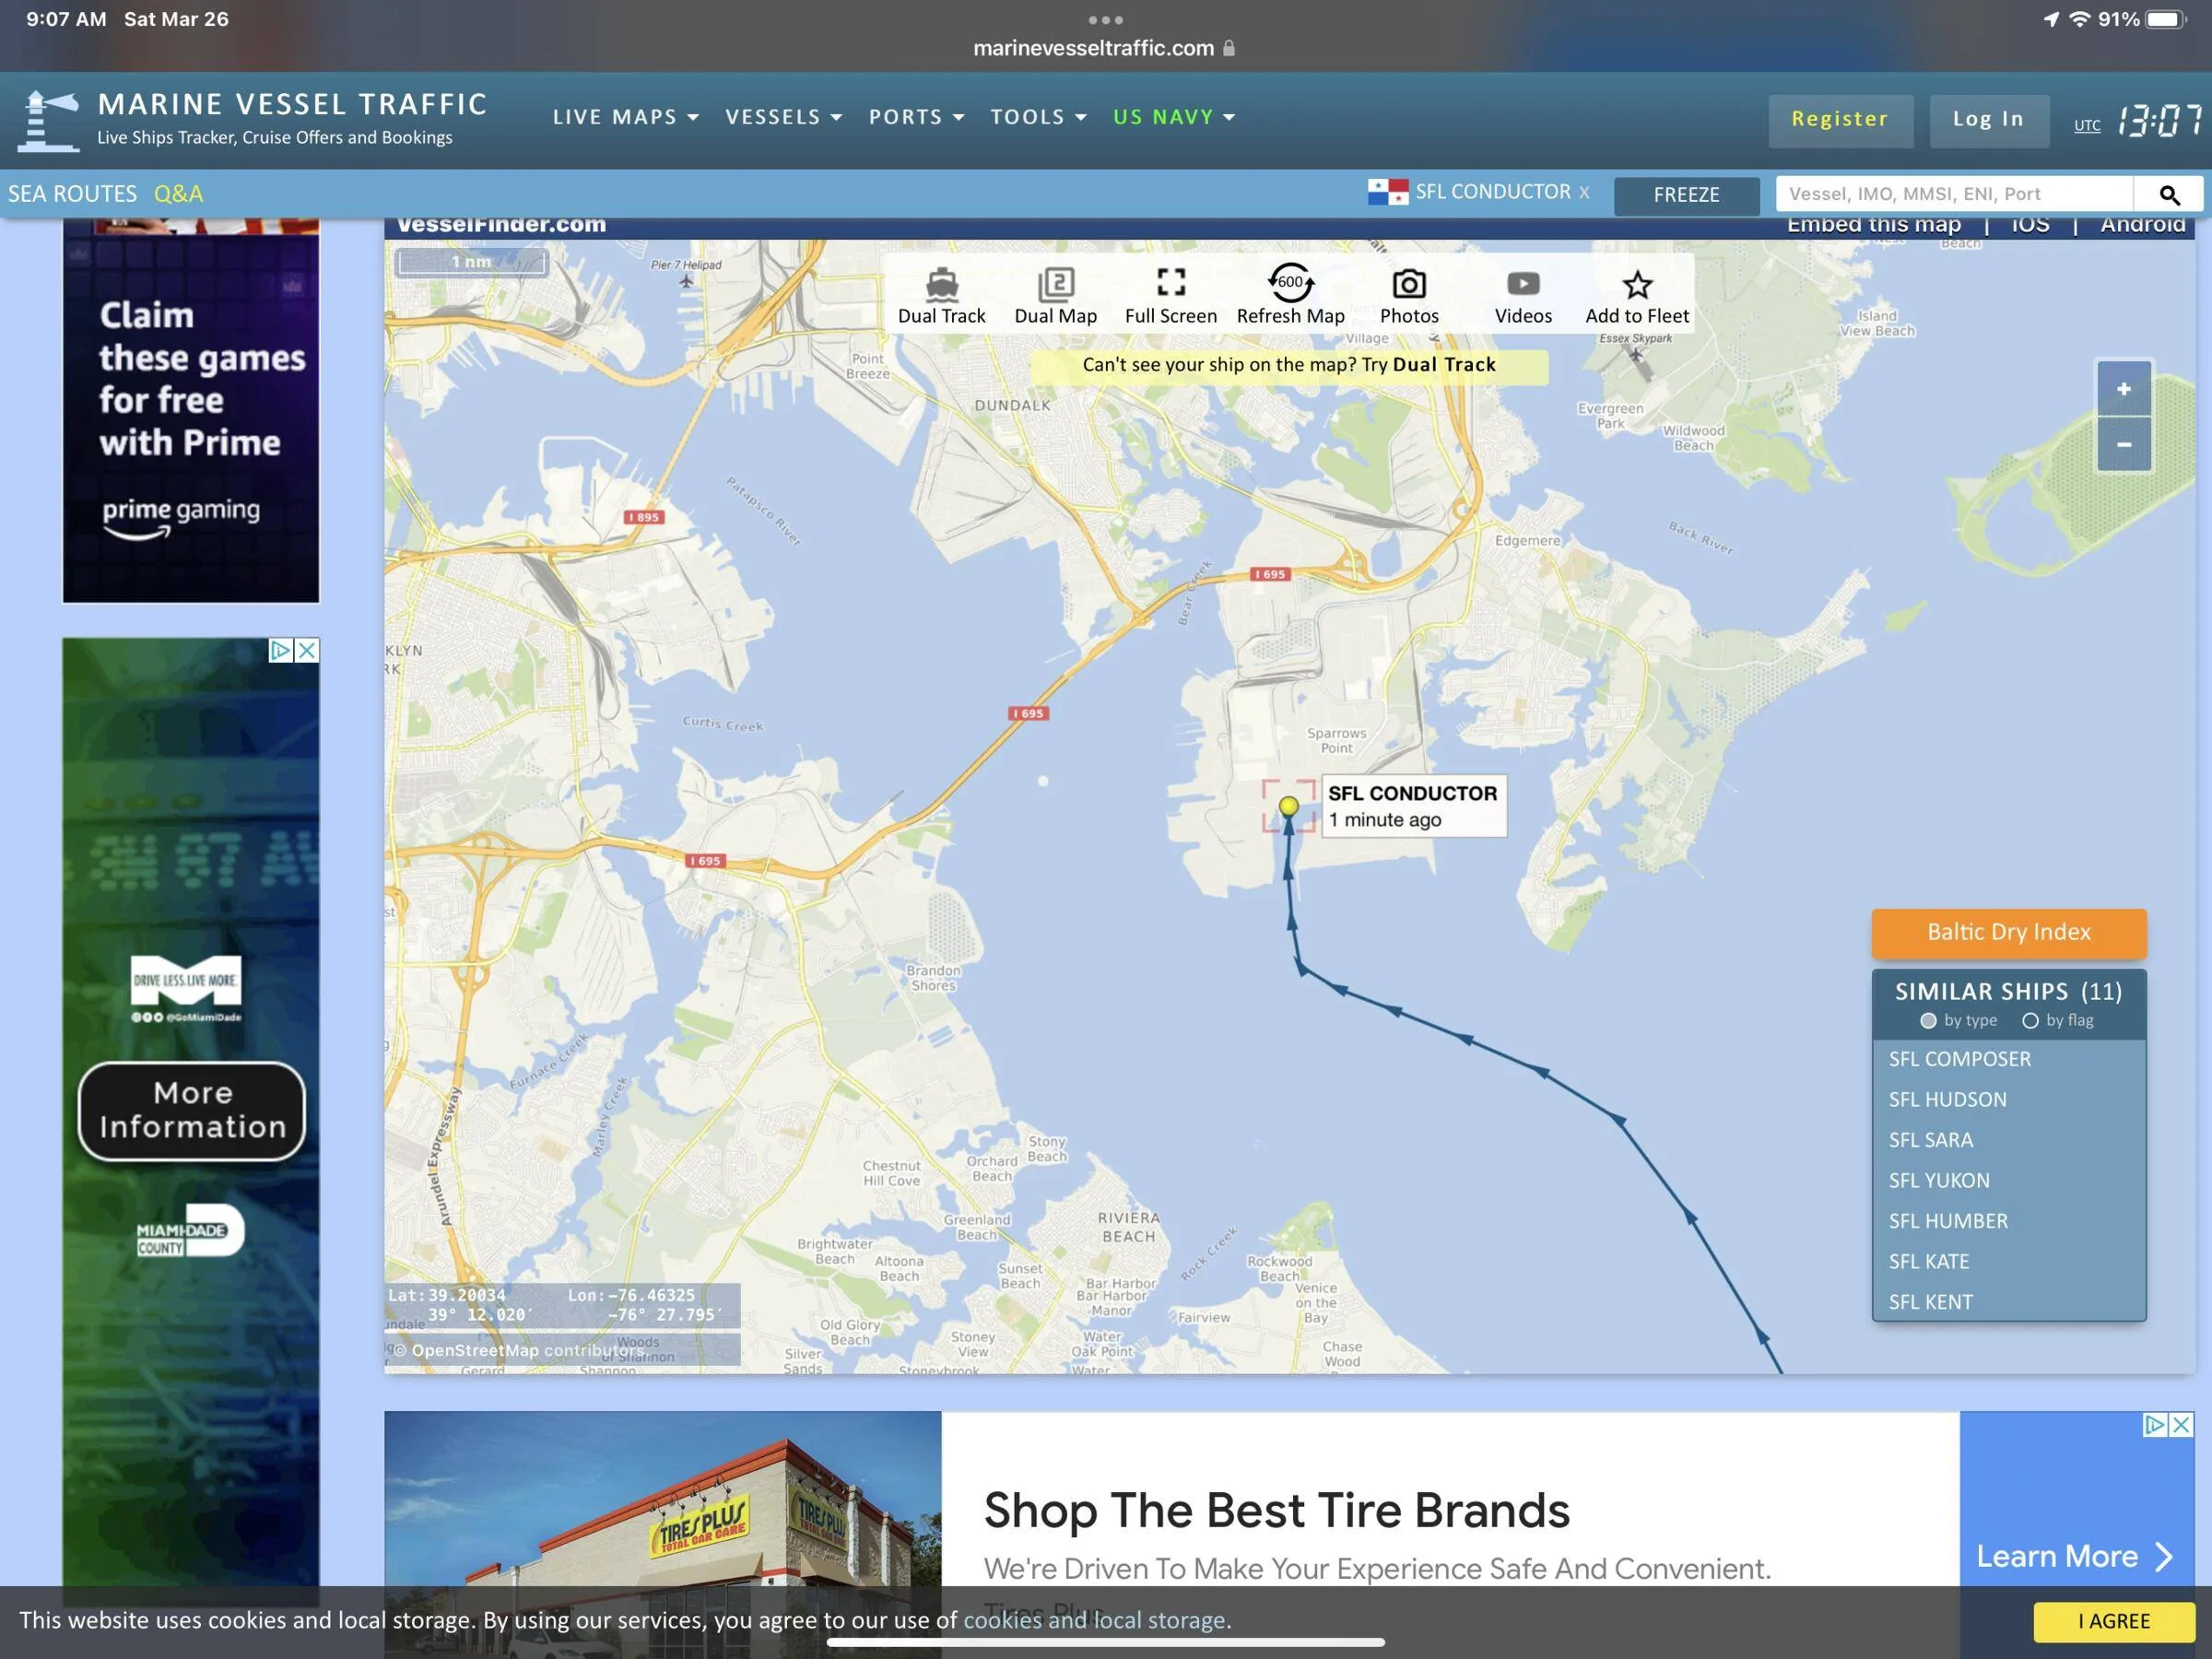Remove SFL CONDUCTOR tag with the x
Screen dimensions: 2212x1659
[x=1584, y=192]
